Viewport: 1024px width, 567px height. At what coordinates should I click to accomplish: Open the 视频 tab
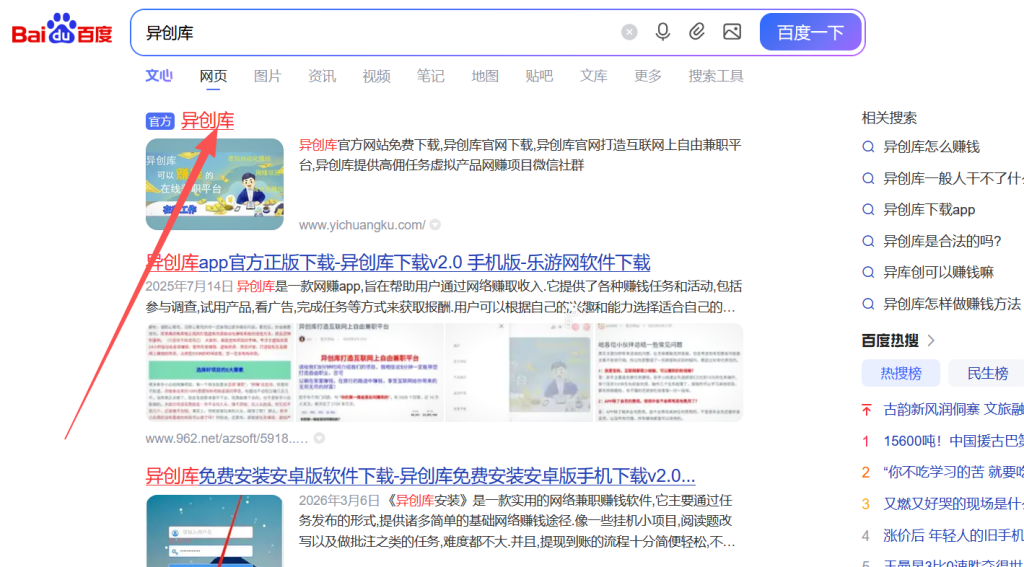pos(376,76)
